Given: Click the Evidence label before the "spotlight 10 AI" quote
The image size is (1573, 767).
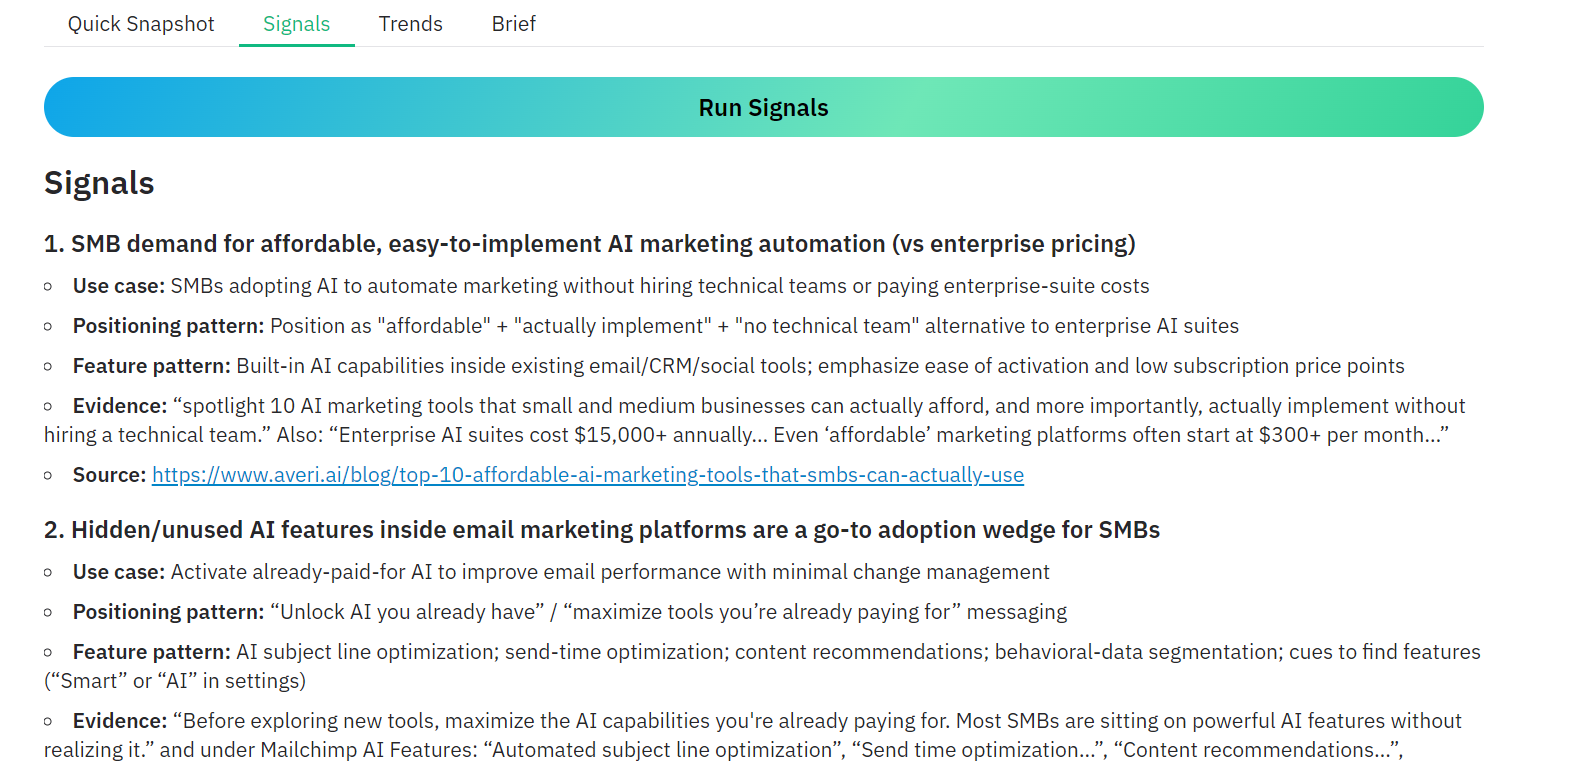Looking at the screenshot, I should (119, 406).
